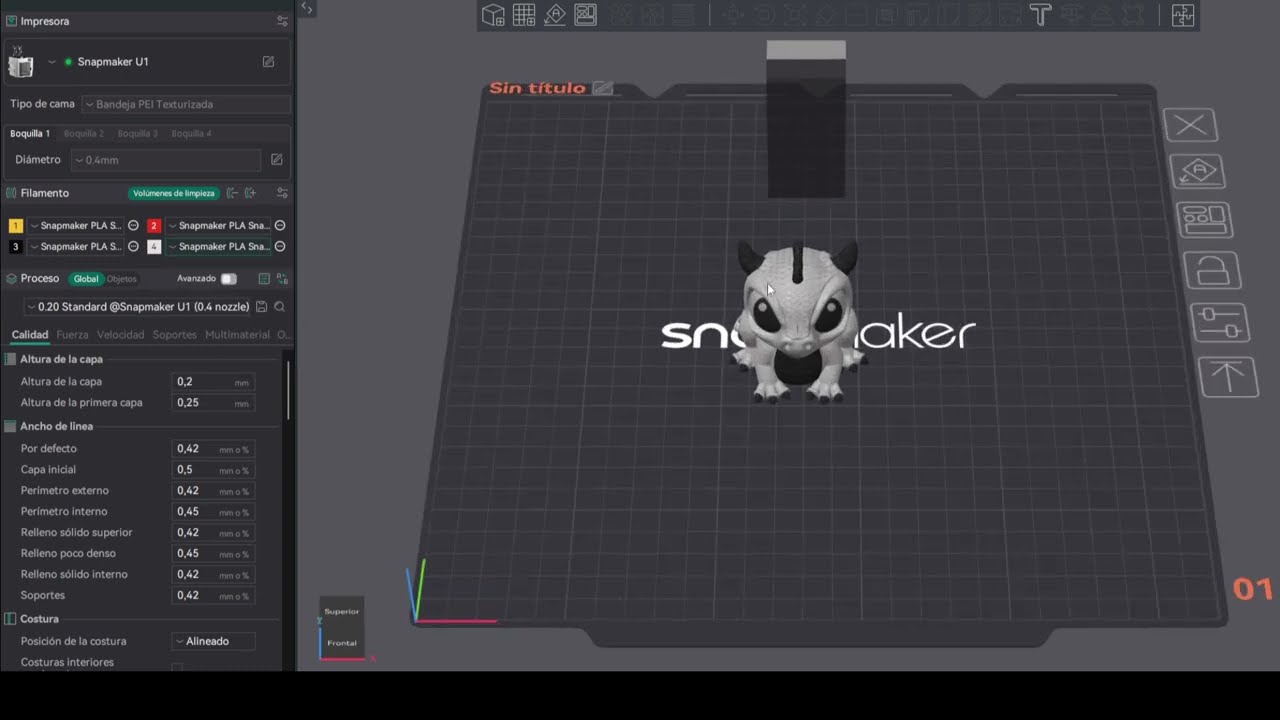
Task: Switch to the Multimaterial tab
Action: tap(237, 335)
